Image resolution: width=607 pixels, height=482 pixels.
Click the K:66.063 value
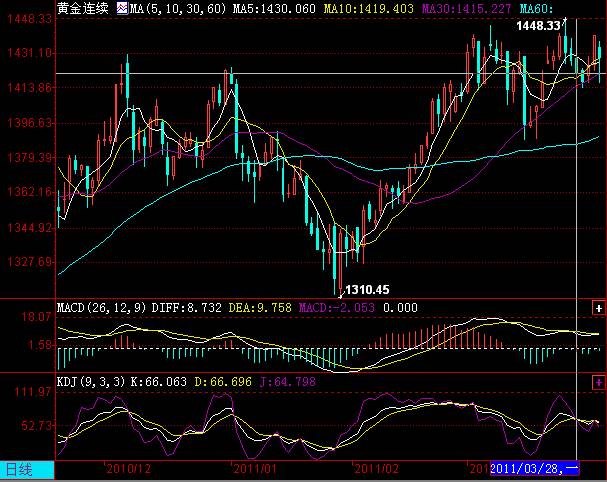[x=158, y=382]
